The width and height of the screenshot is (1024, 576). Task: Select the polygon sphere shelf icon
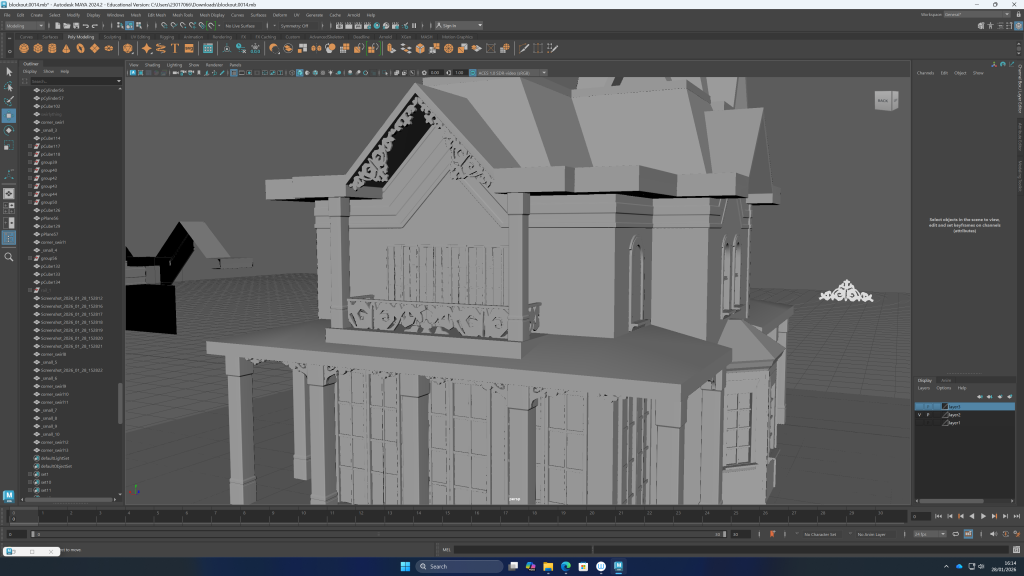[25, 48]
